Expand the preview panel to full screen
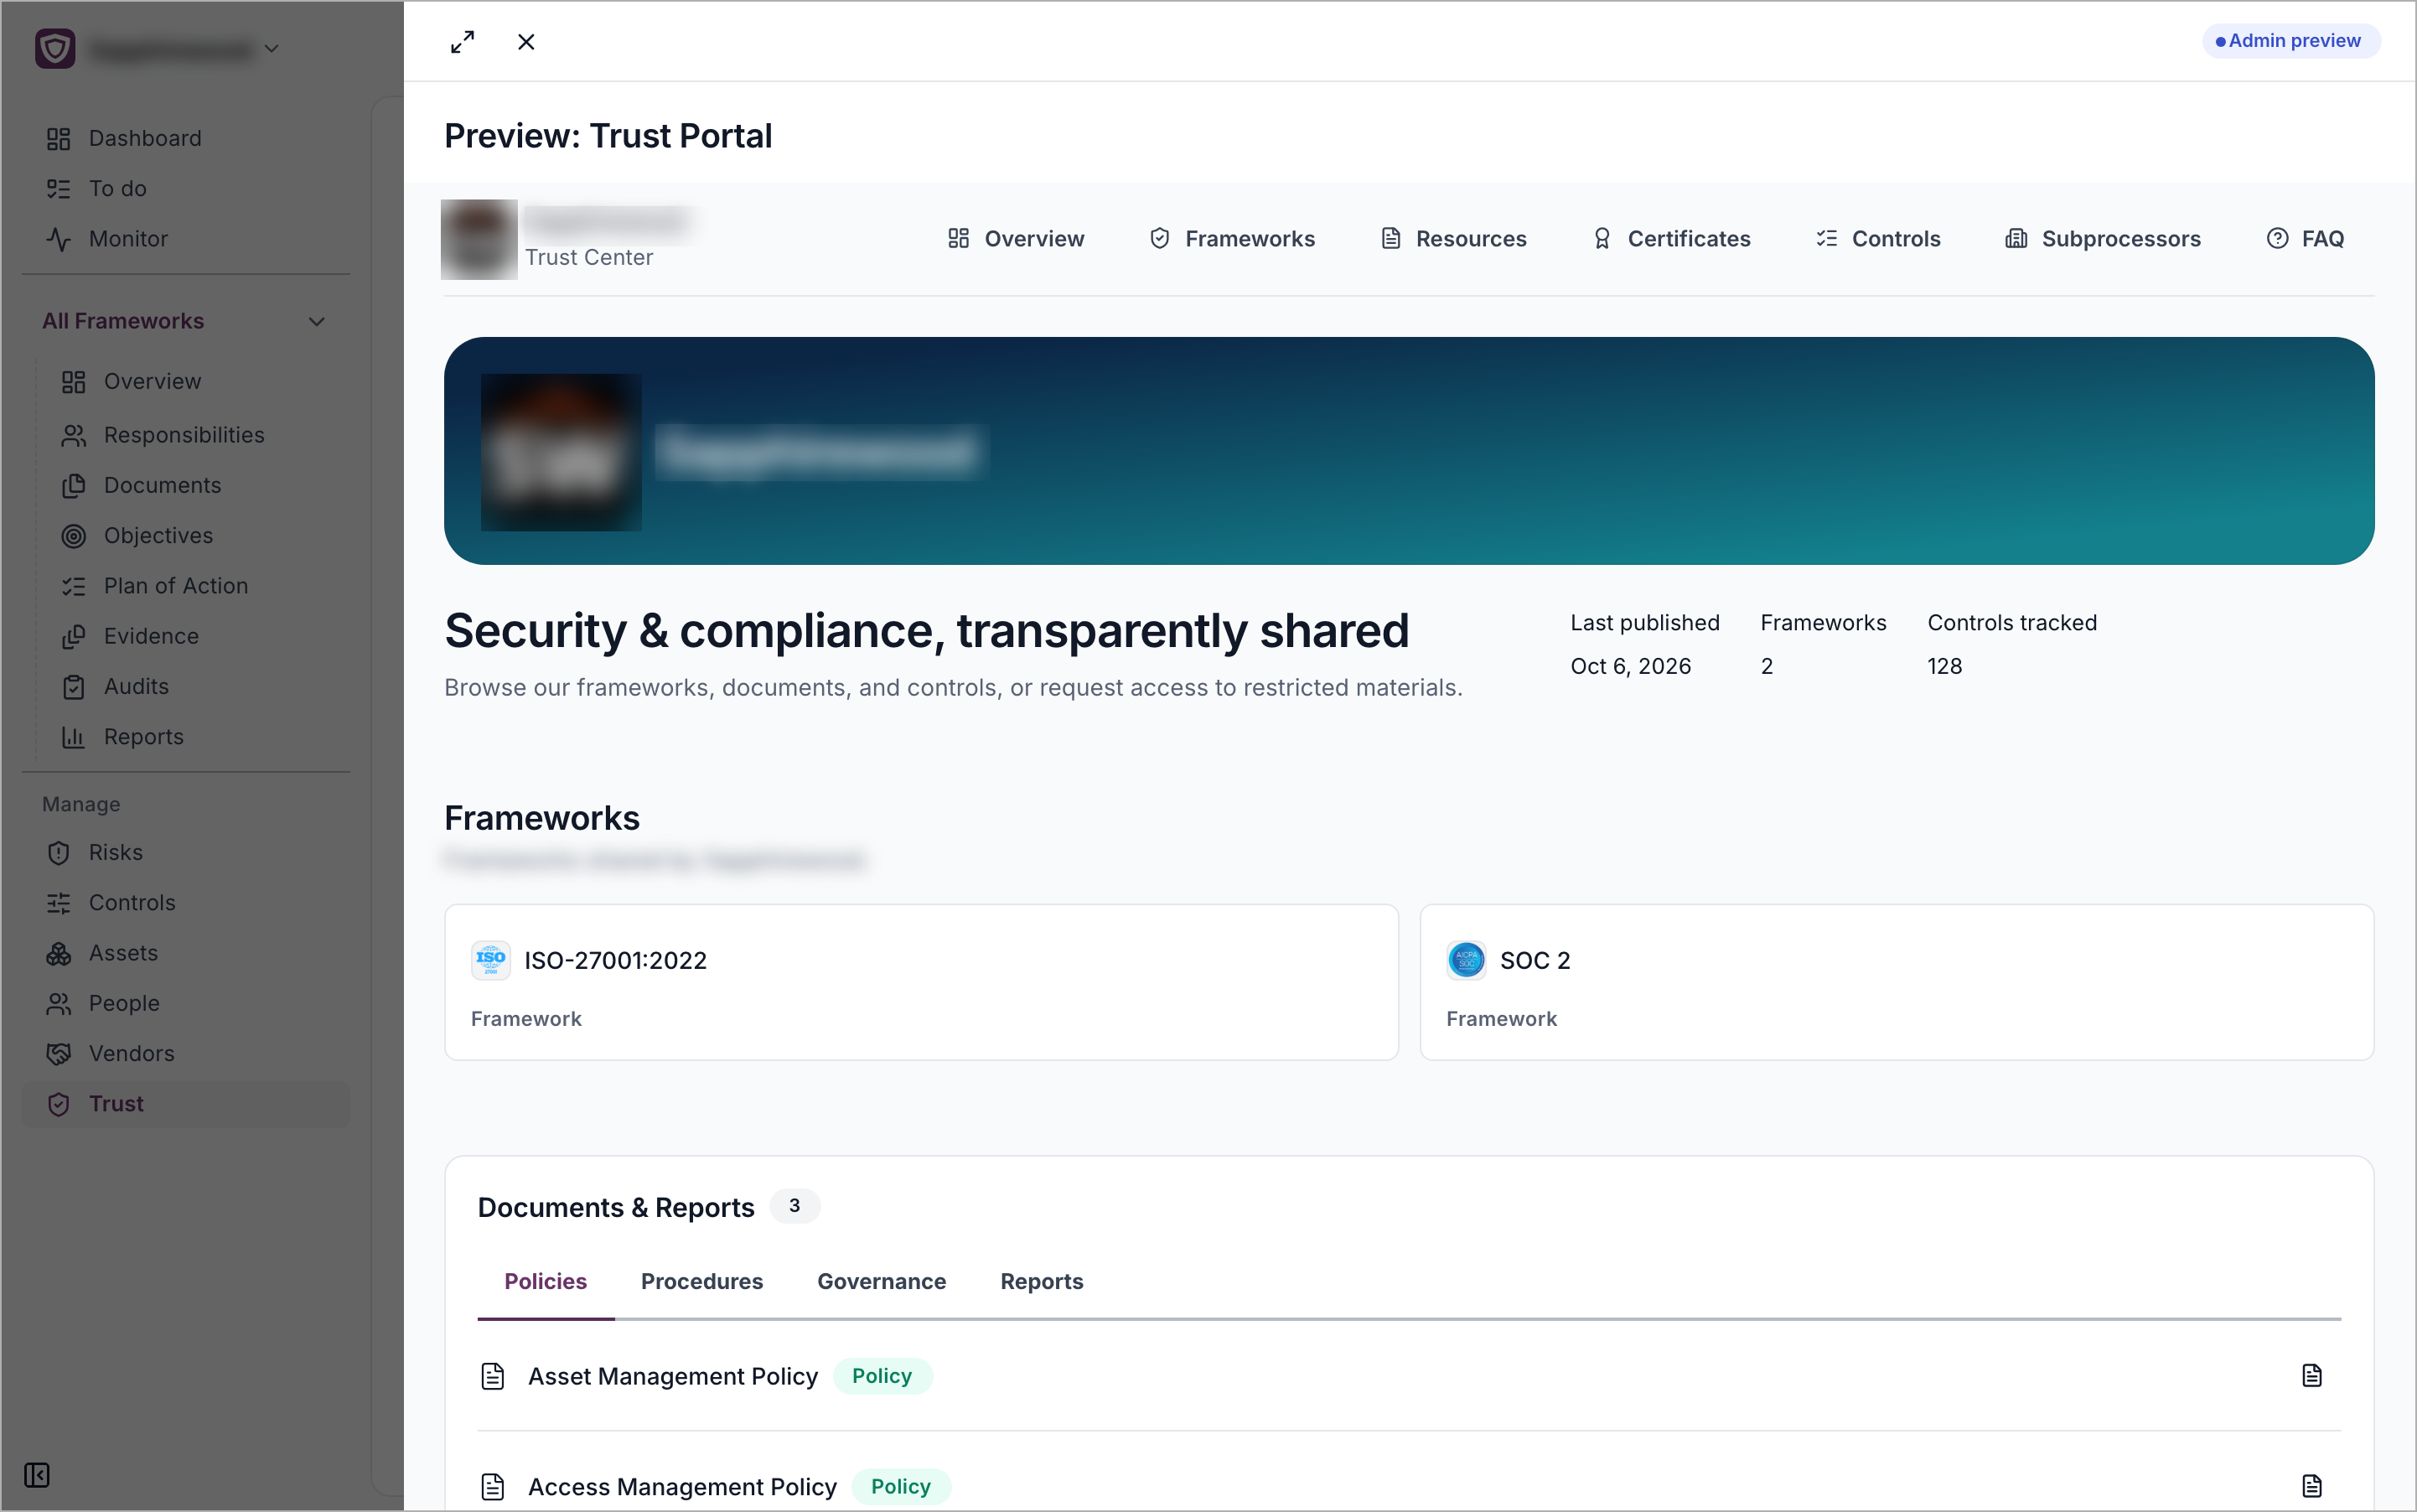Viewport: 2417px width, 1512px height. click(462, 42)
